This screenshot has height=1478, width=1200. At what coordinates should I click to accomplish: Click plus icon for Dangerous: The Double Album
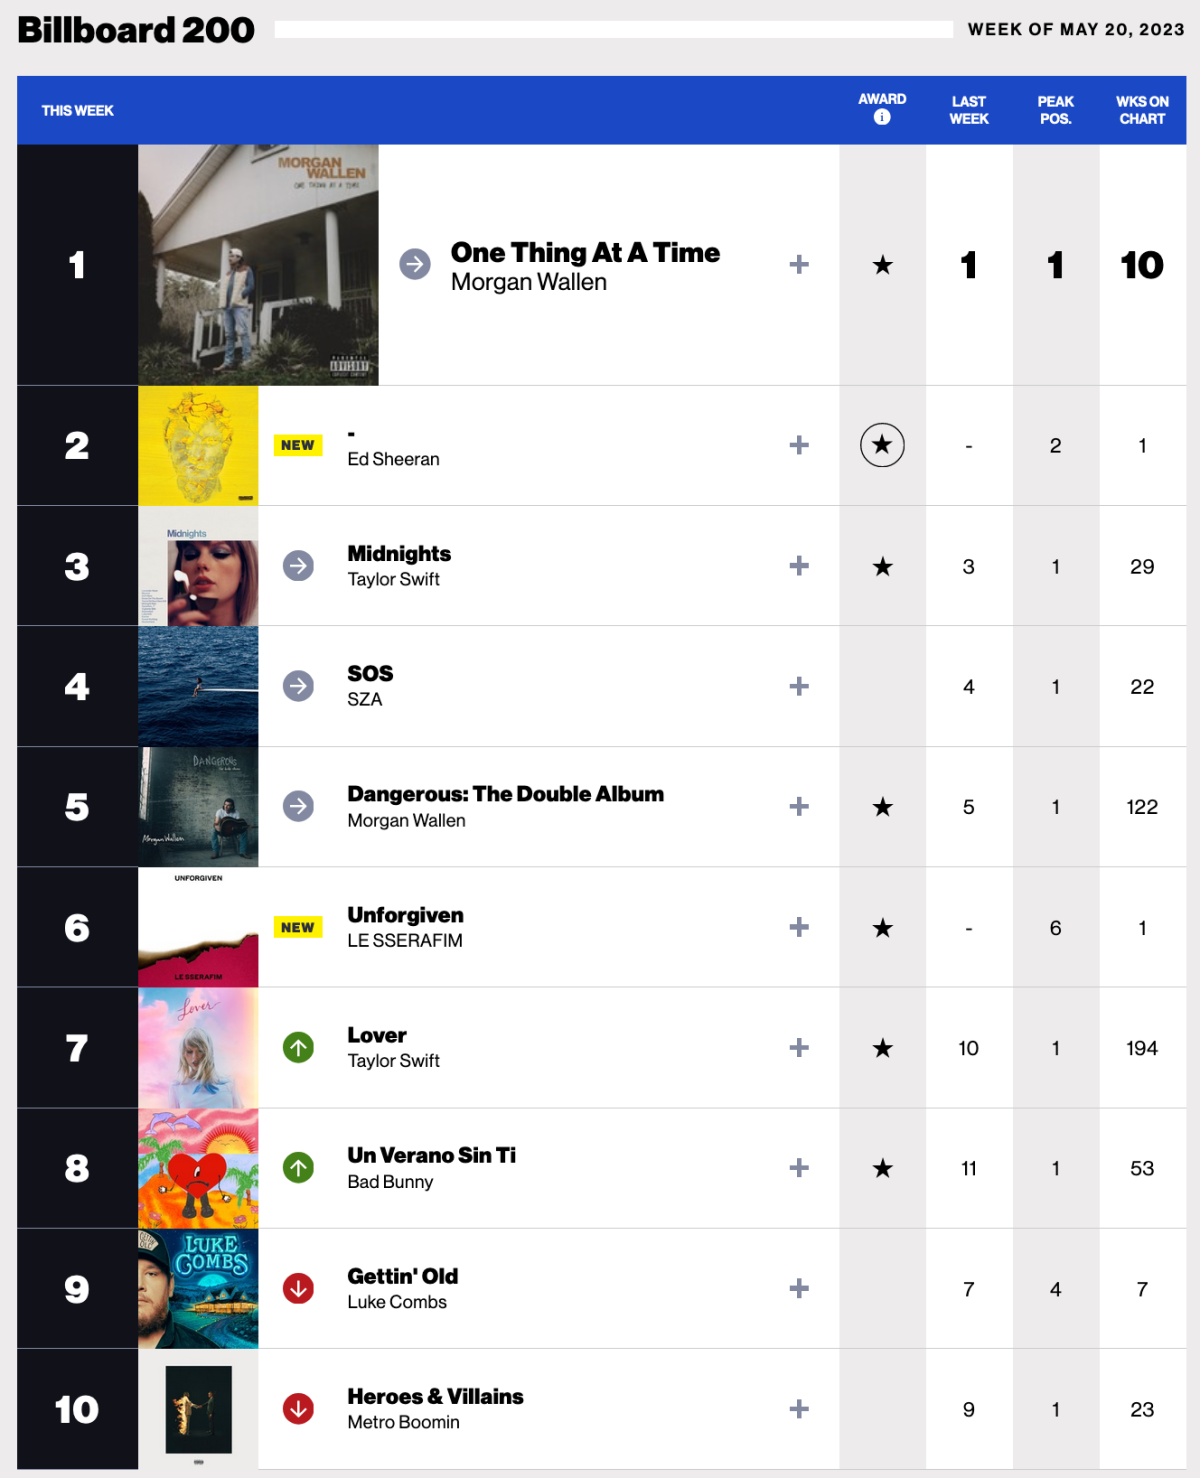coord(799,807)
